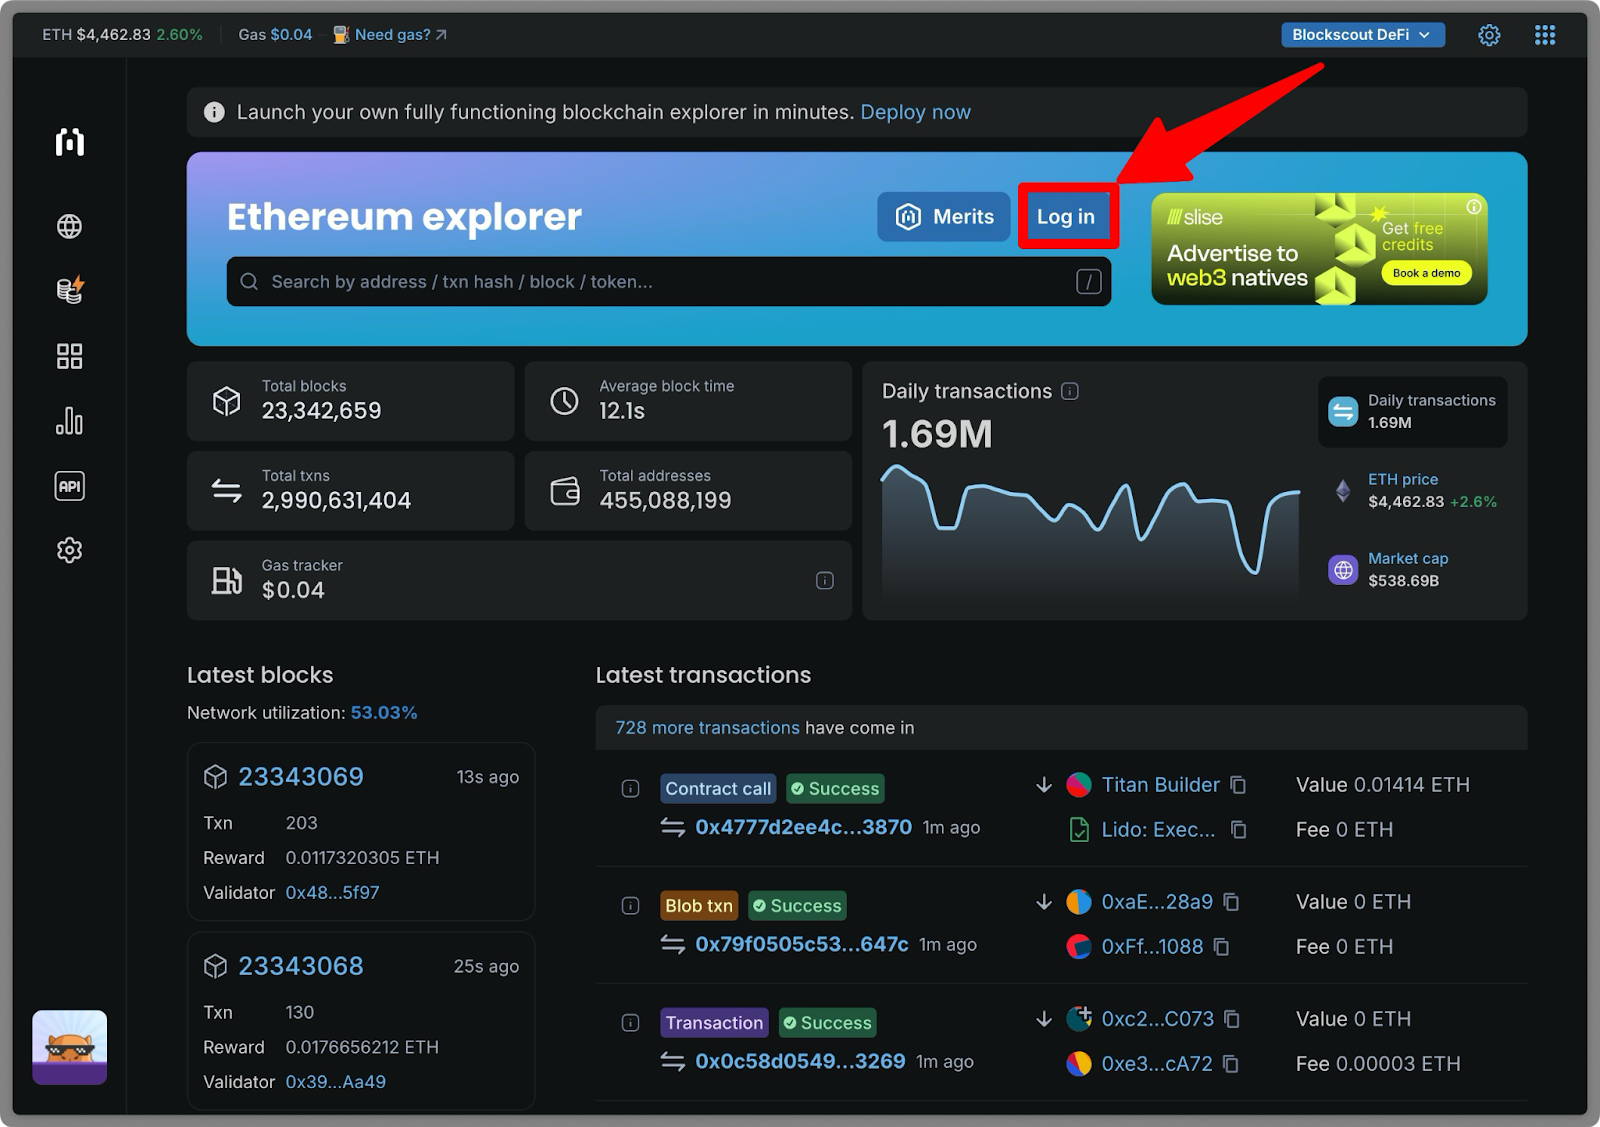
Task: Copy the Titan Builder address
Action: click(1238, 785)
